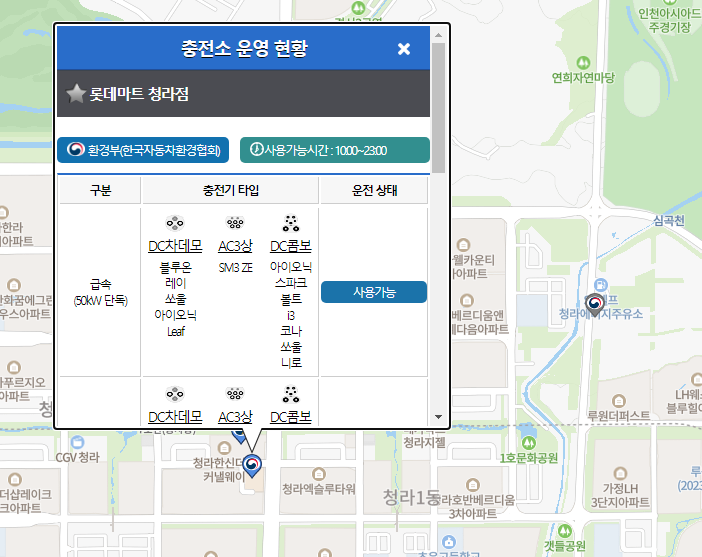This screenshot has height=557, width=702.
Task: Open DC콤보 link in second charger row
Action: (x=291, y=417)
